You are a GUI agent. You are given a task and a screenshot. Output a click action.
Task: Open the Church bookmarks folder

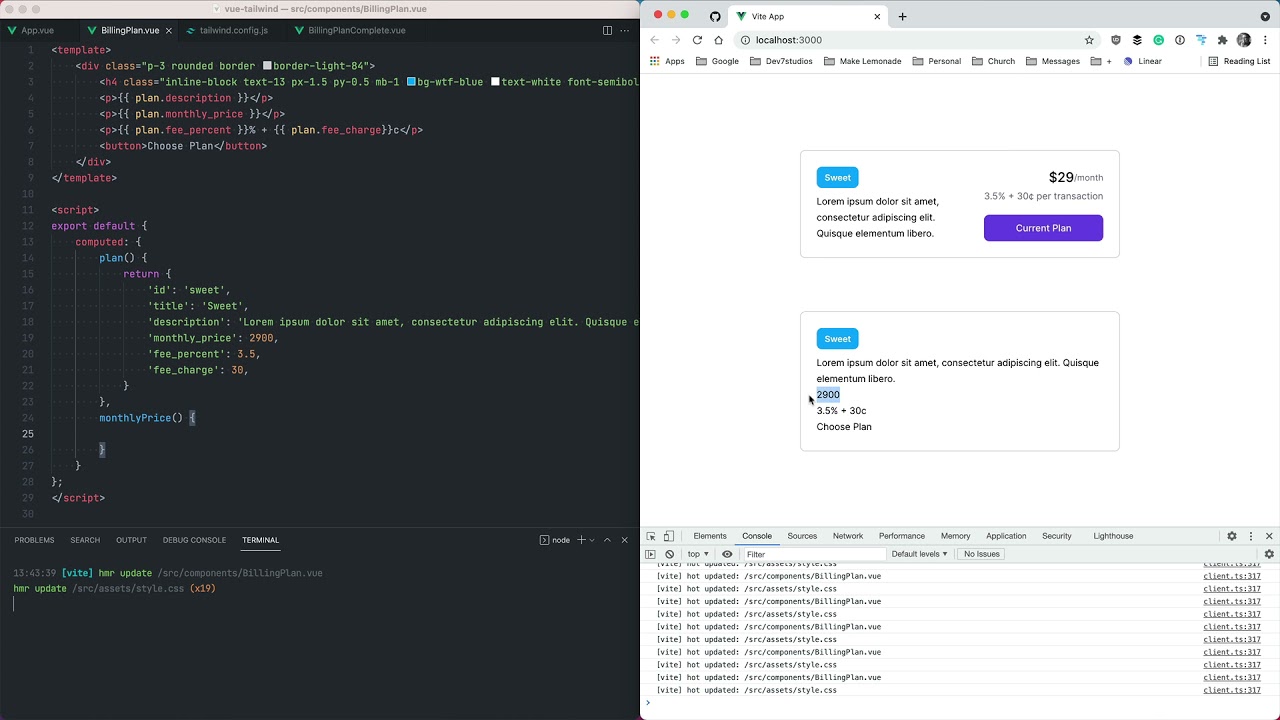(x=993, y=61)
